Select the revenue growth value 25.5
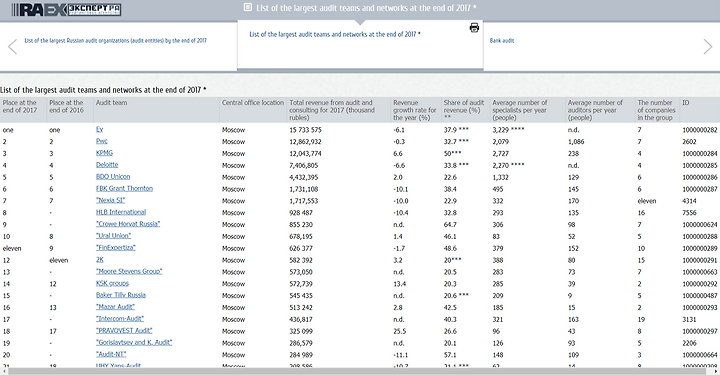 pyautogui.click(x=399, y=331)
